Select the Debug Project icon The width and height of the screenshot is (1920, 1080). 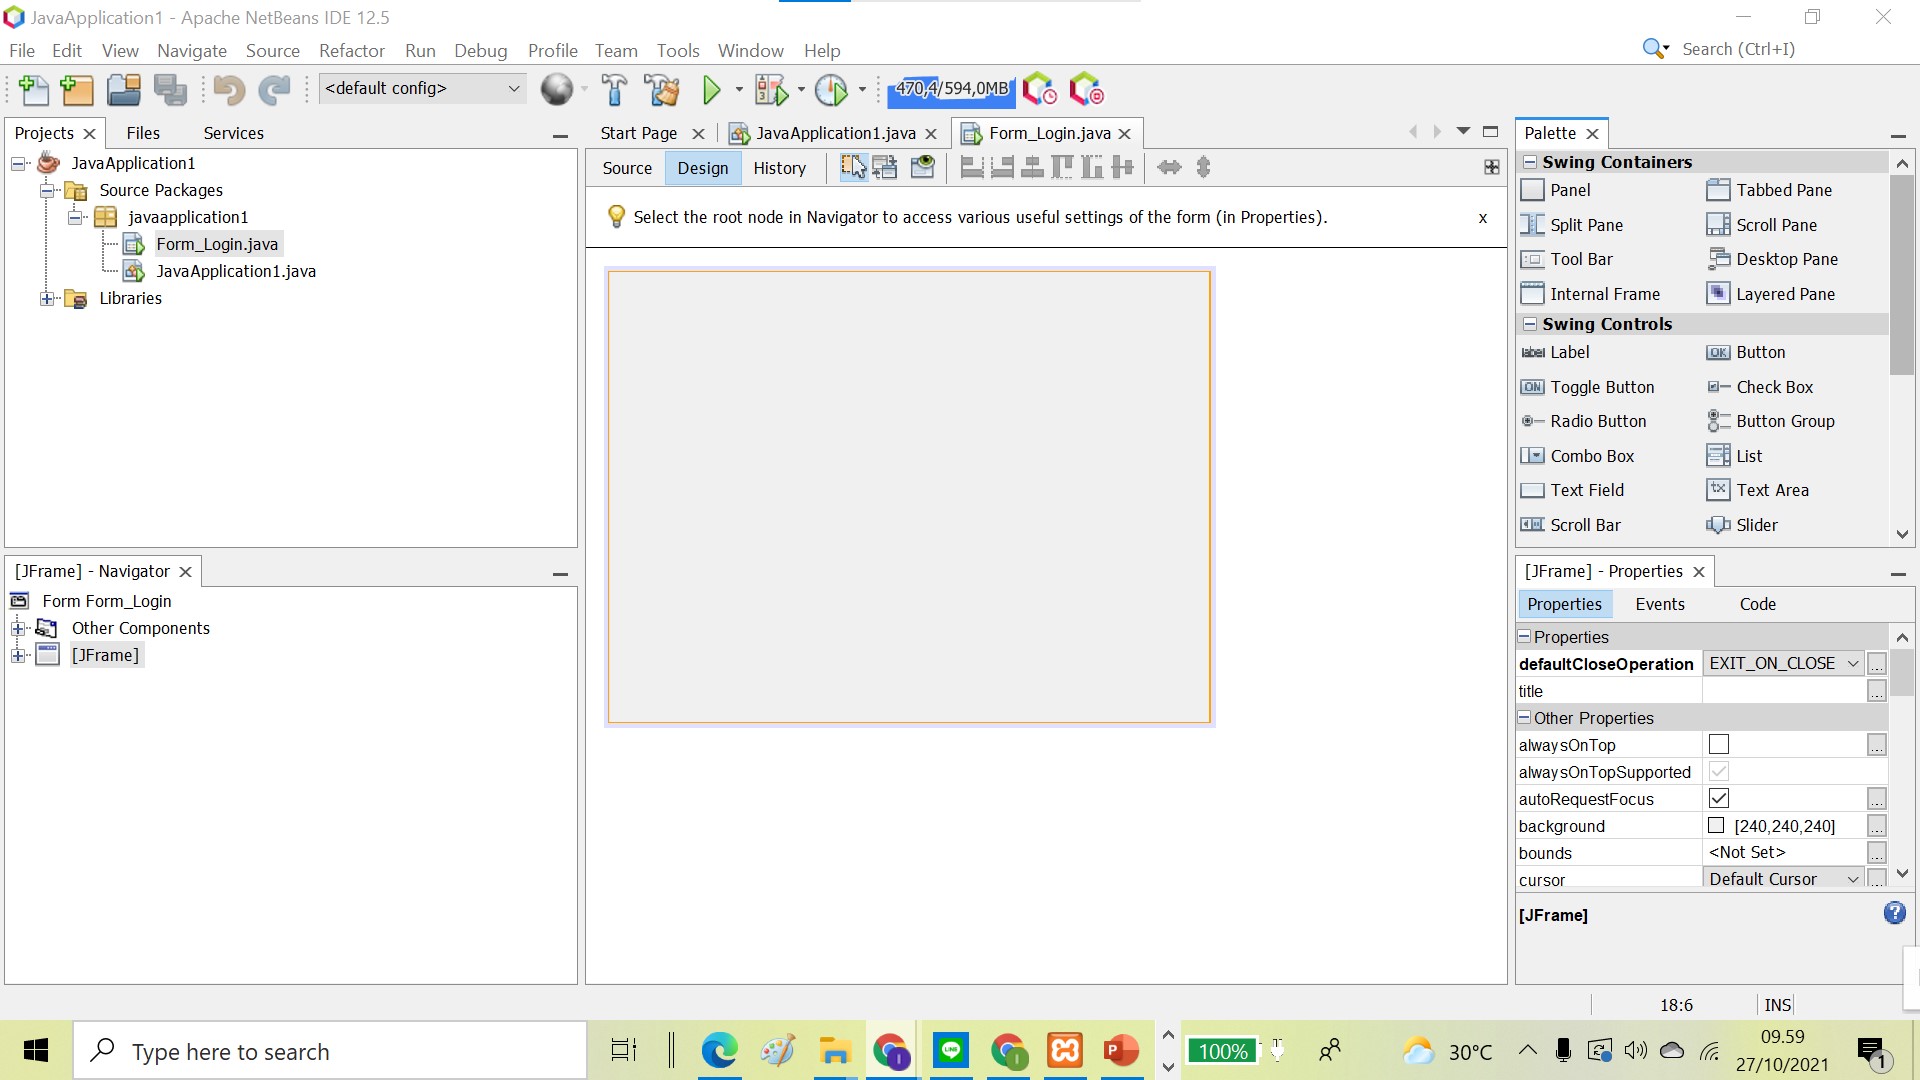coord(772,89)
